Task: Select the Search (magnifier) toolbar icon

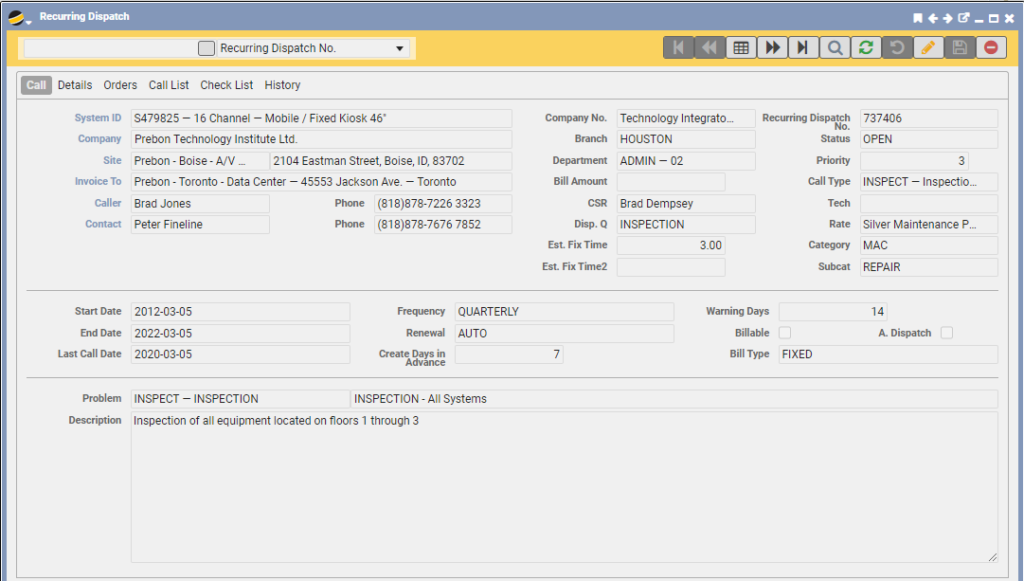Action: tap(834, 46)
